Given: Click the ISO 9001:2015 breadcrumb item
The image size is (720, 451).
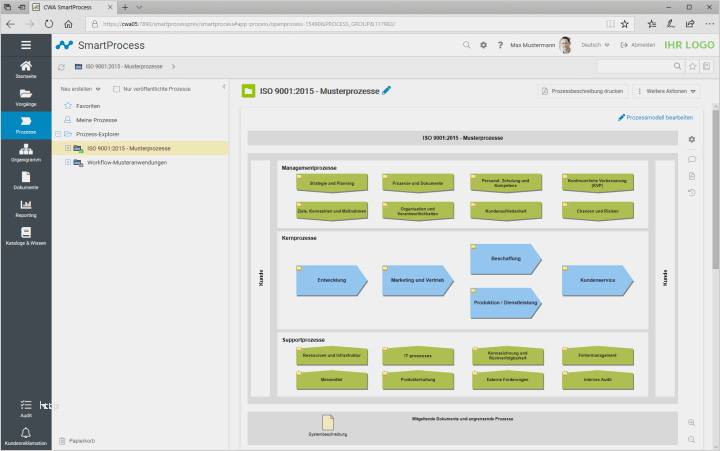Looking at the screenshot, I should 124,67.
